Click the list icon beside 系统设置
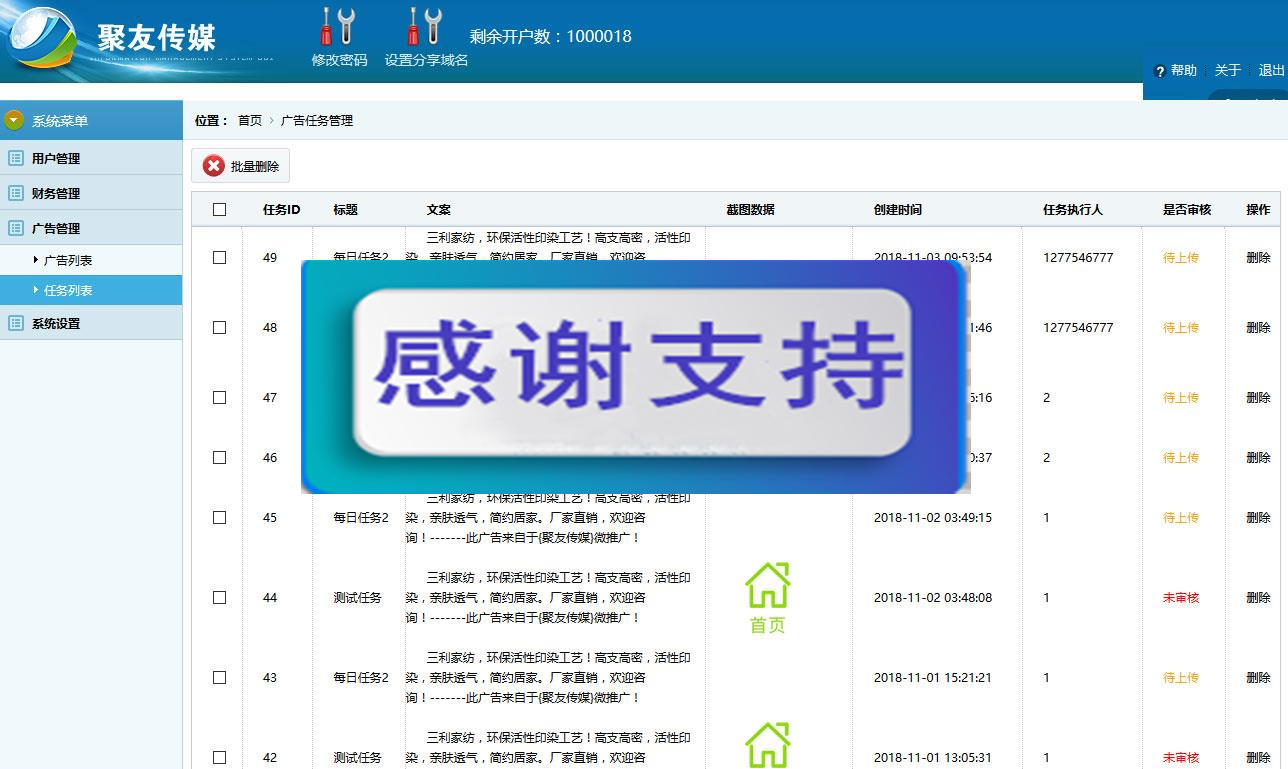Screen dimensions: 1288x769 [16, 323]
